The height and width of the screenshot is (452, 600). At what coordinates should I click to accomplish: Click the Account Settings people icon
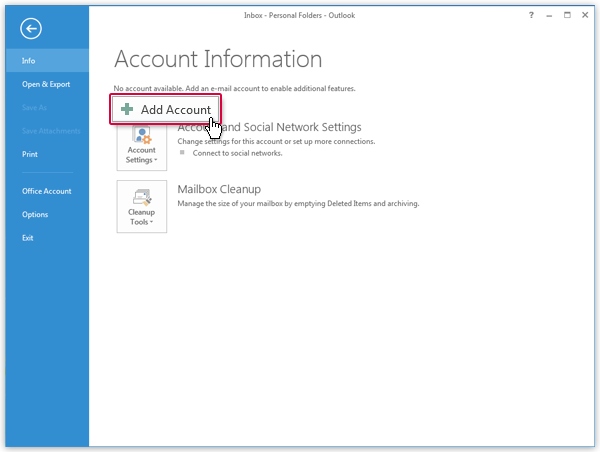coord(141,136)
